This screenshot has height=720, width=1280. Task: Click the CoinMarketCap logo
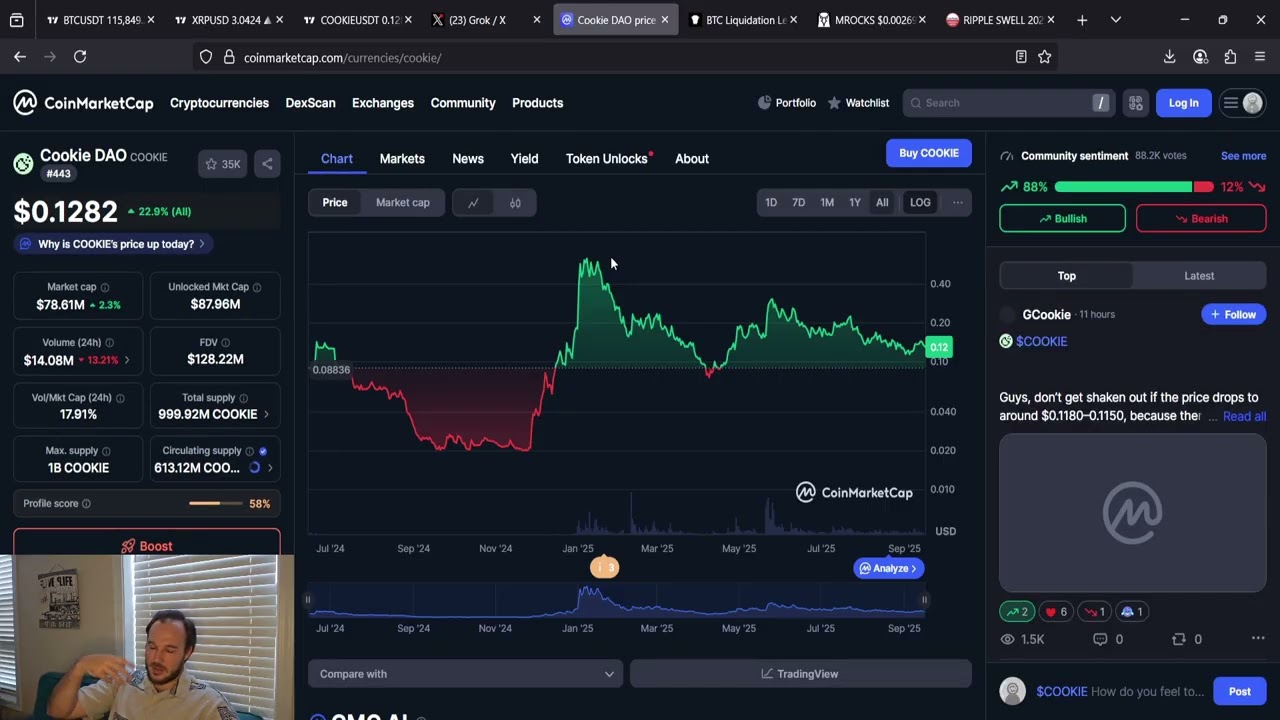pos(84,103)
